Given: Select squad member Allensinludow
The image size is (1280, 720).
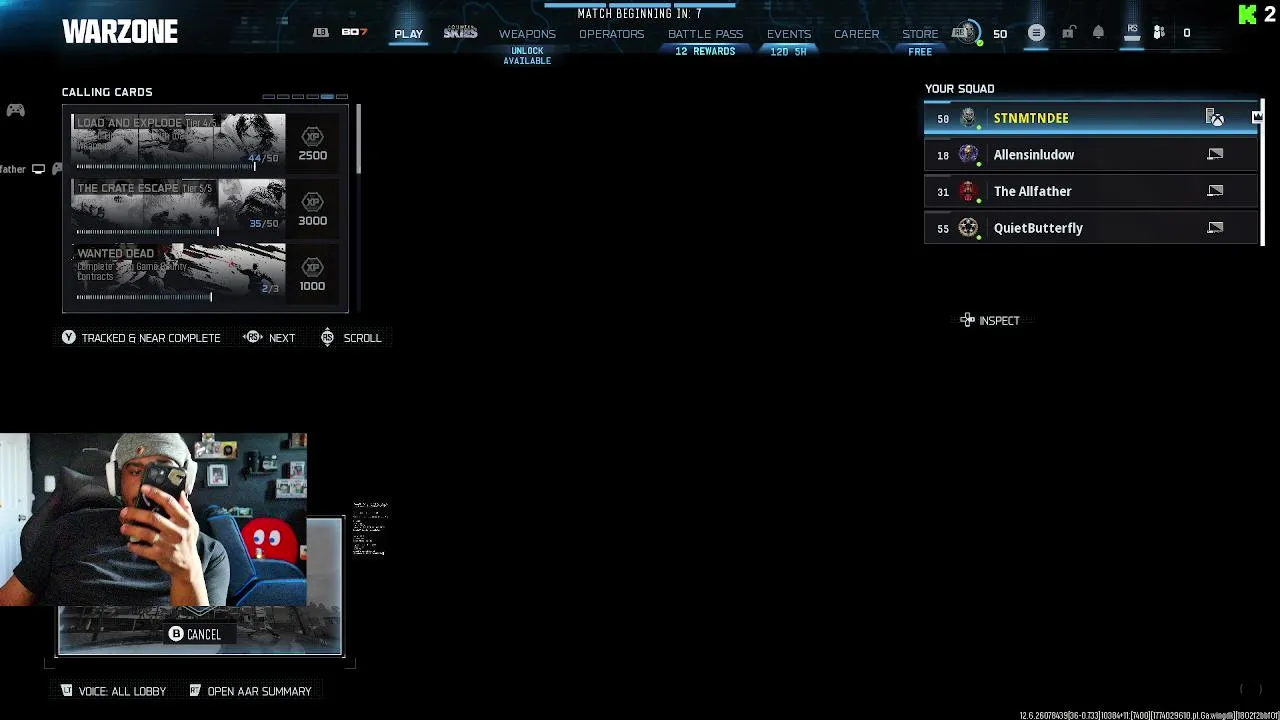Looking at the screenshot, I should 1092,155.
